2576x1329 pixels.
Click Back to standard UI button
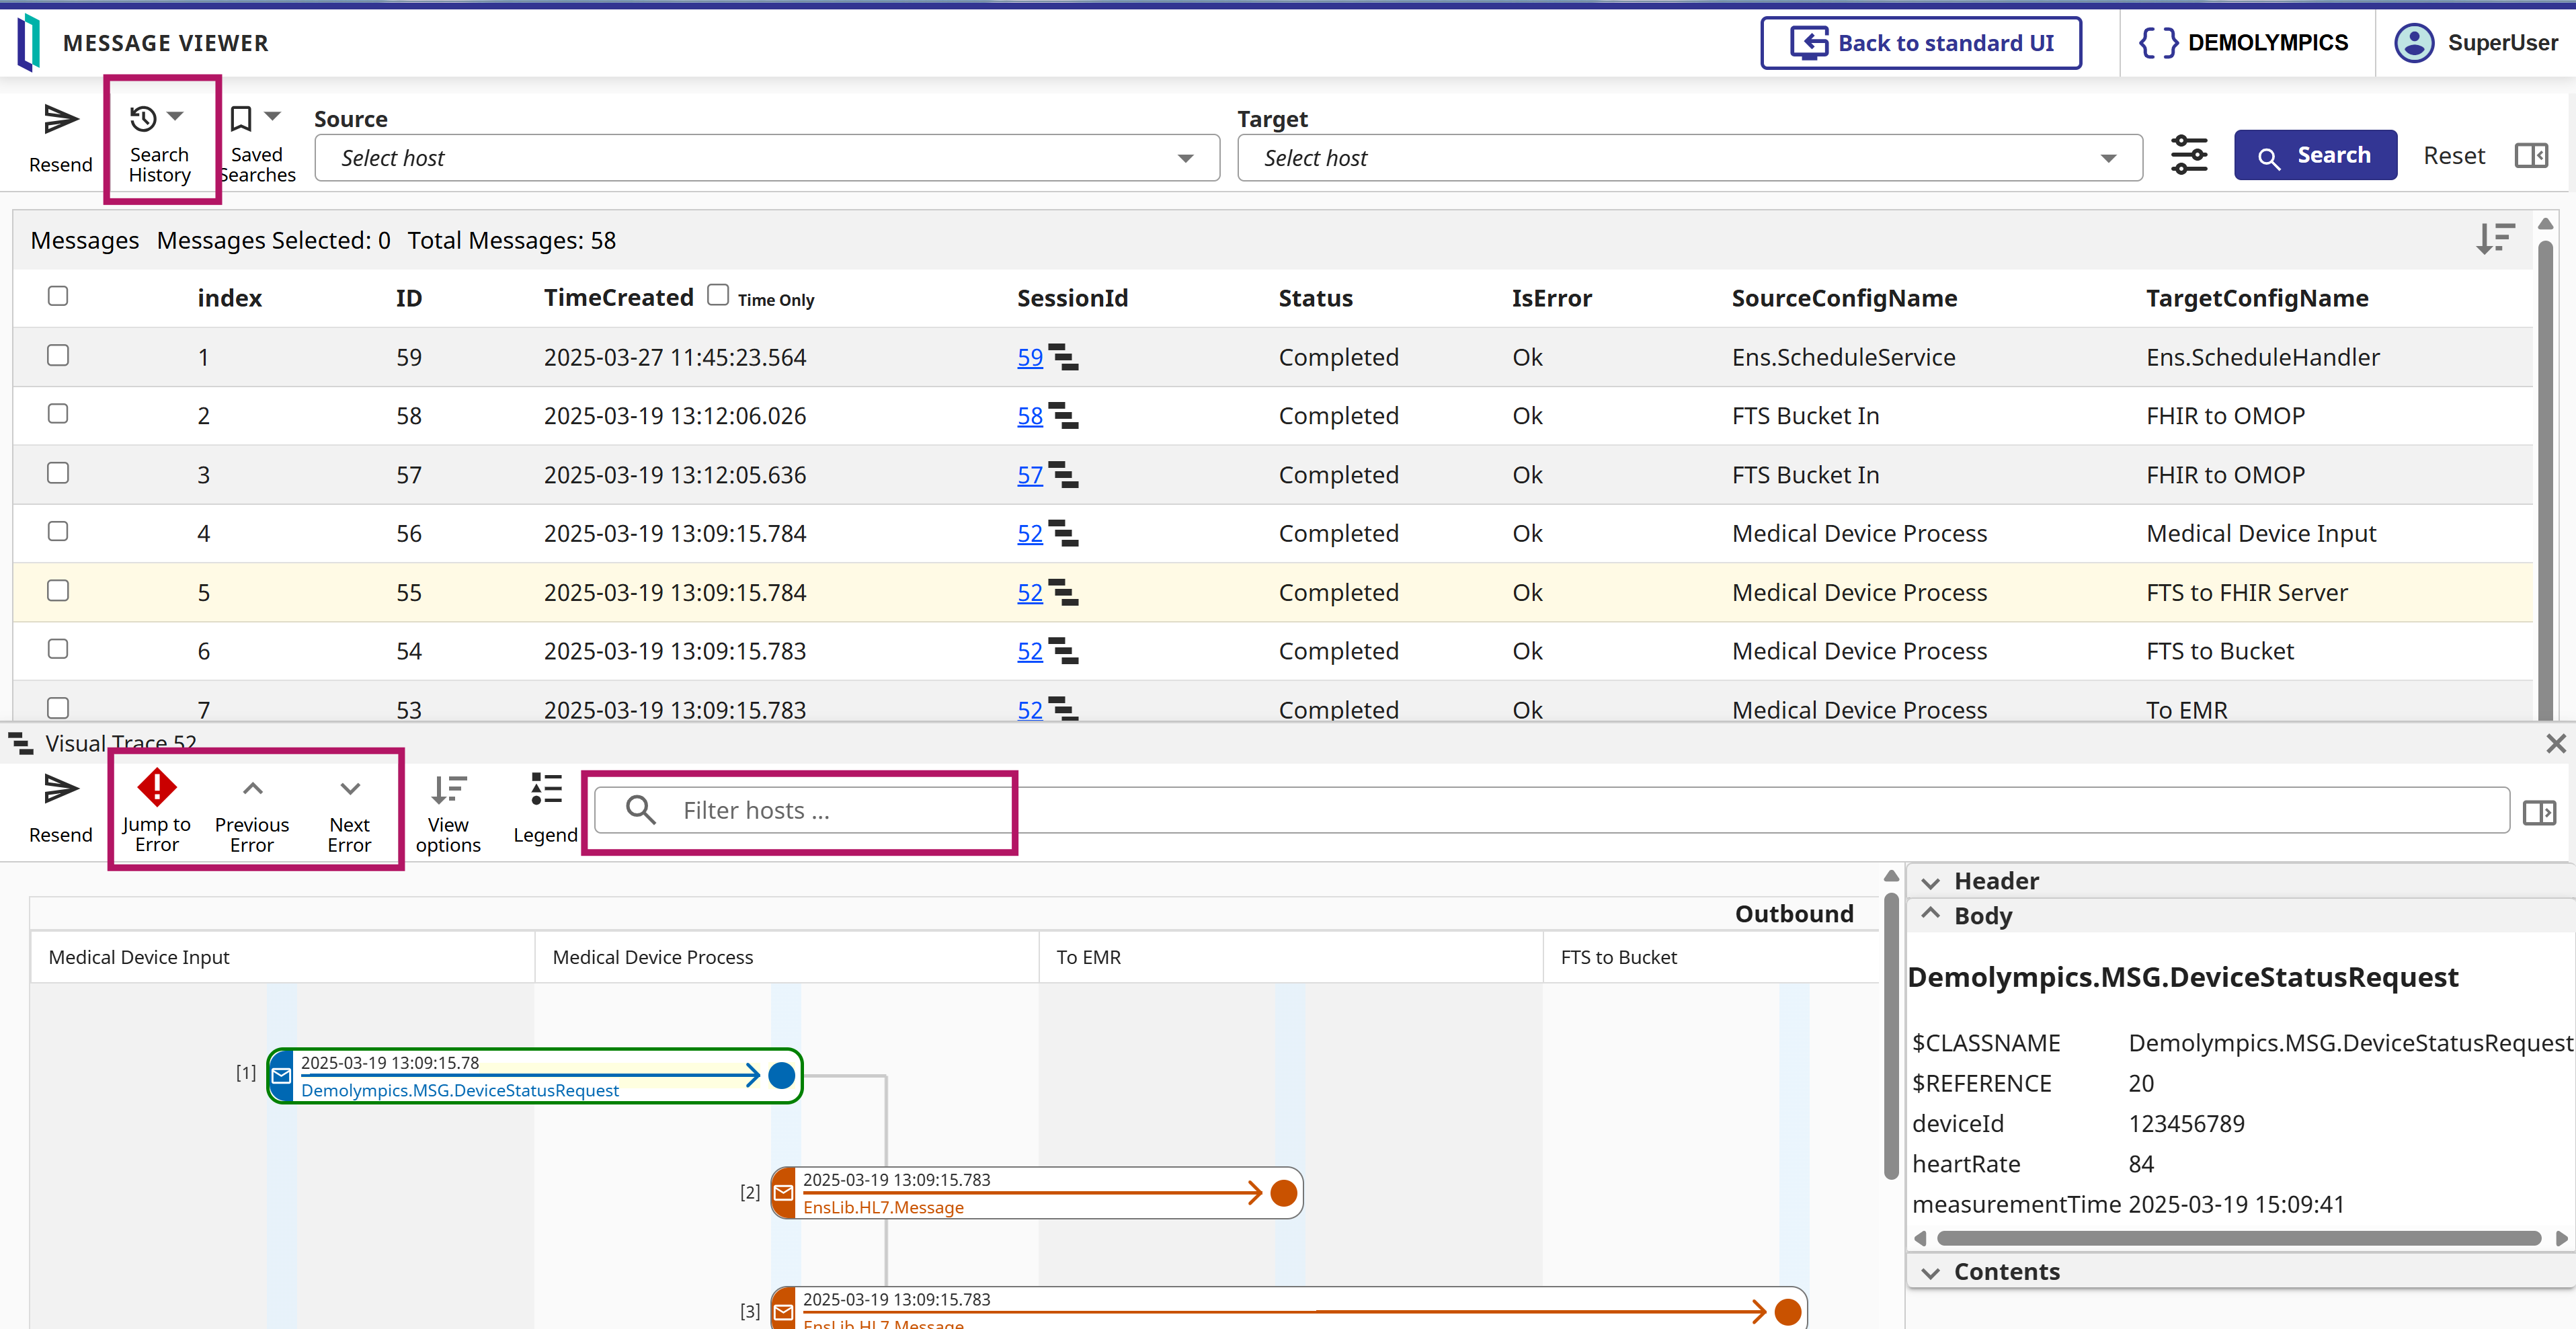pyautogui.click(x=1920, y=43)
